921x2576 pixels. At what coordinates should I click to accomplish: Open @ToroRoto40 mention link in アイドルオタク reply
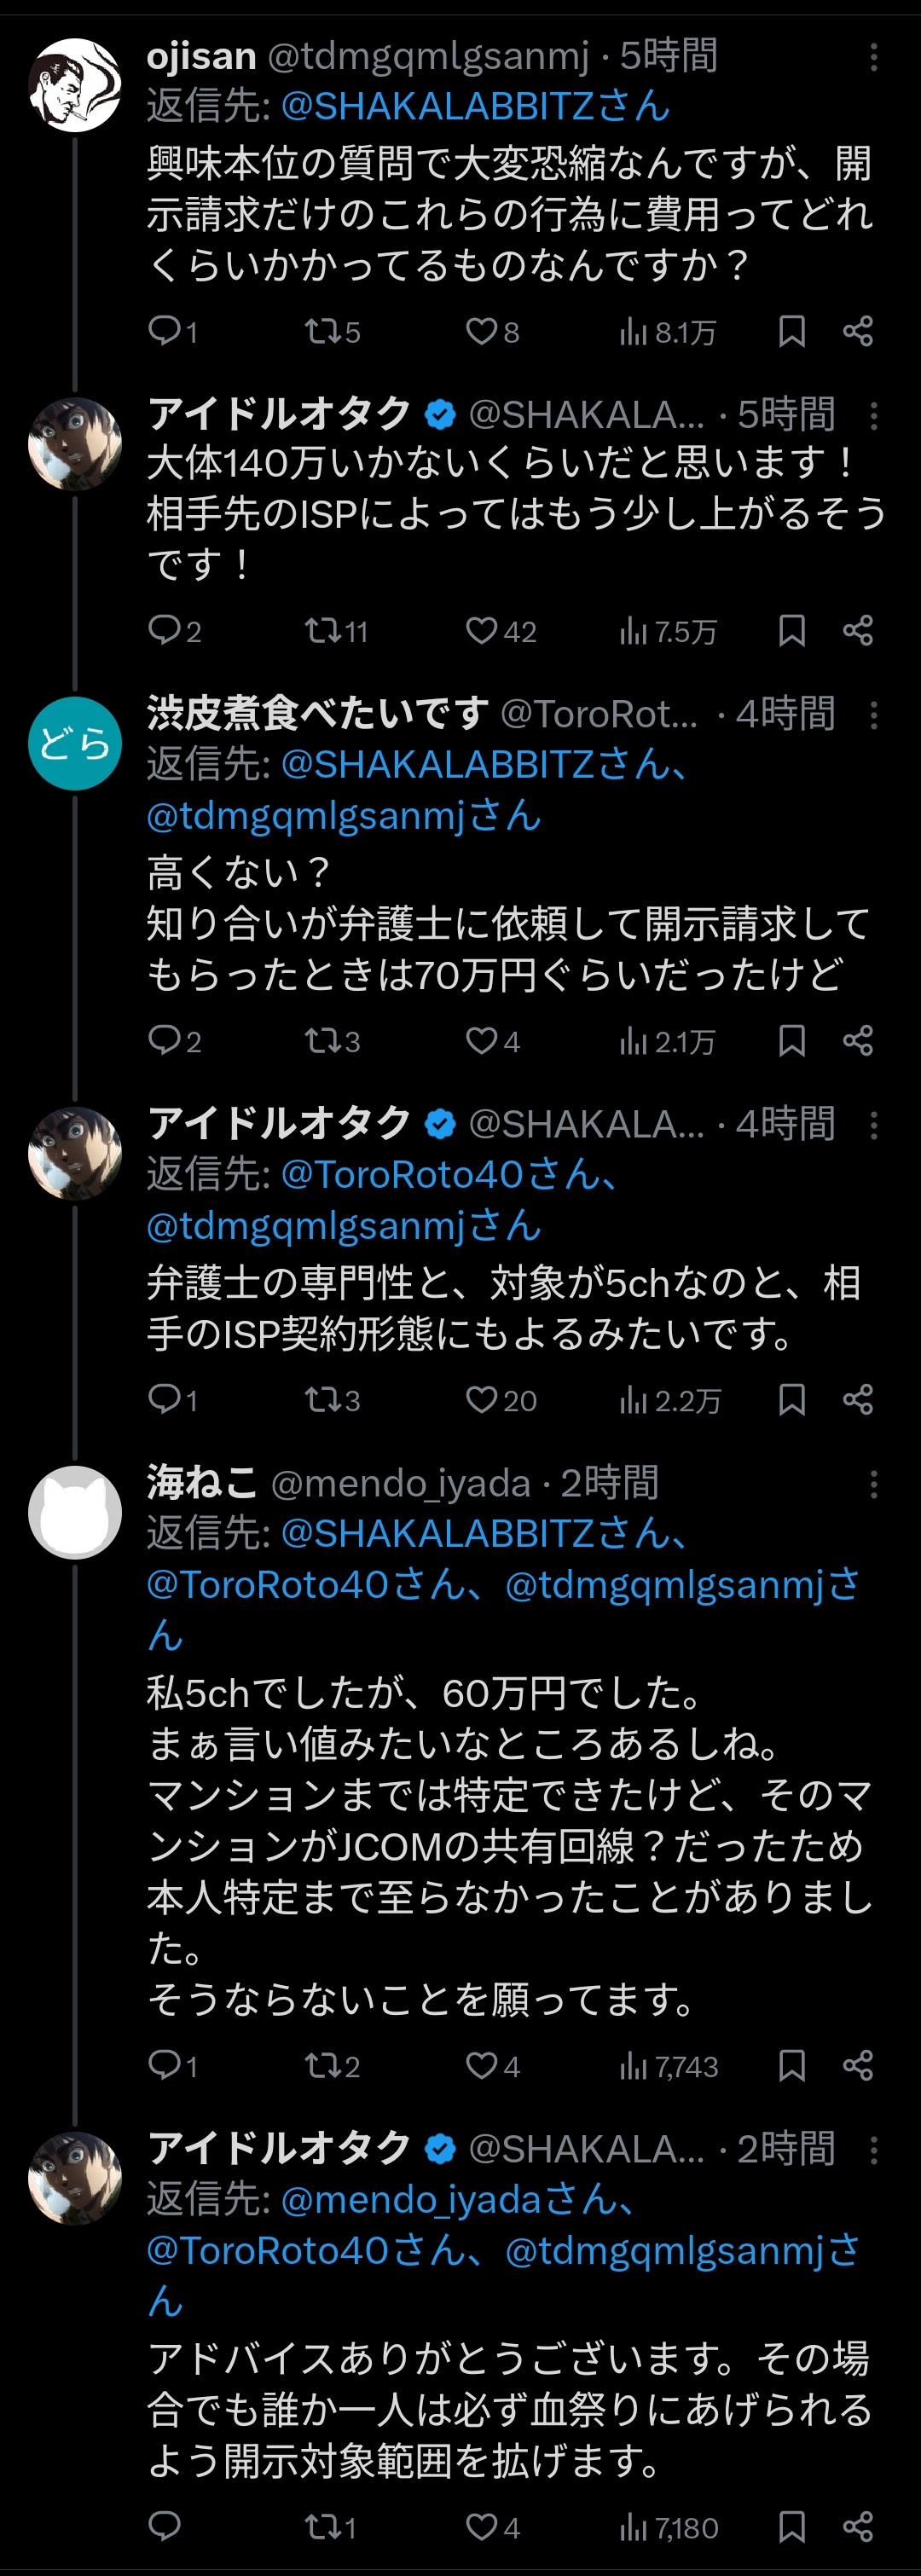[448, 1174]
